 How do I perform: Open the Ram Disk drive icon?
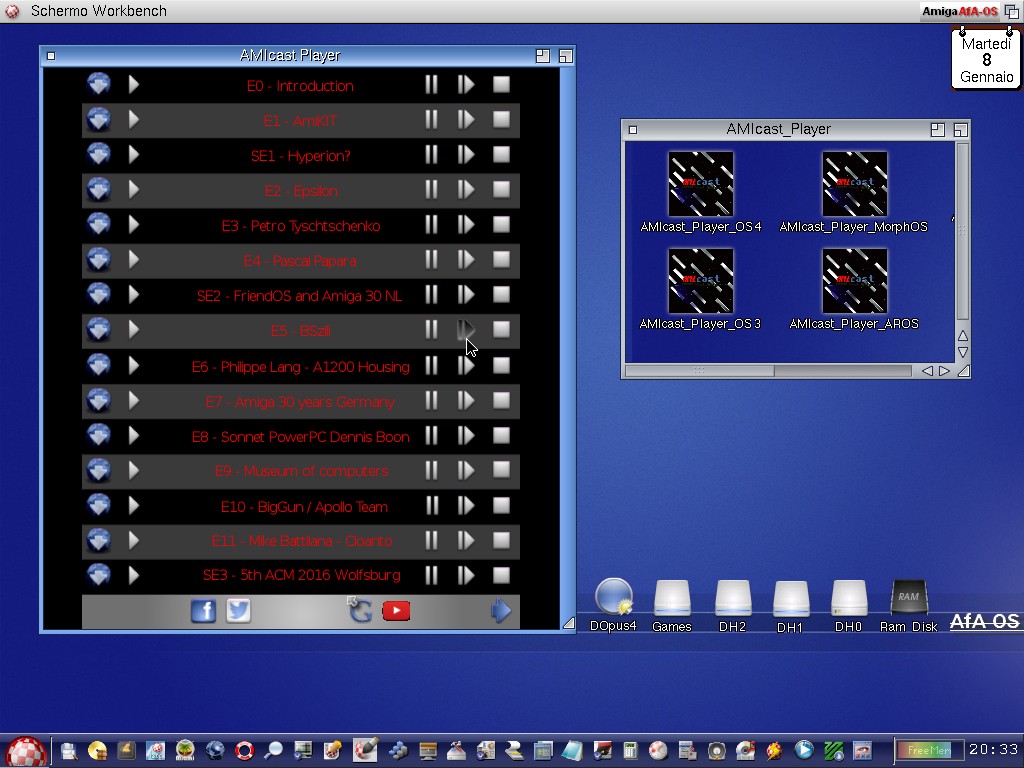point(908,600)
